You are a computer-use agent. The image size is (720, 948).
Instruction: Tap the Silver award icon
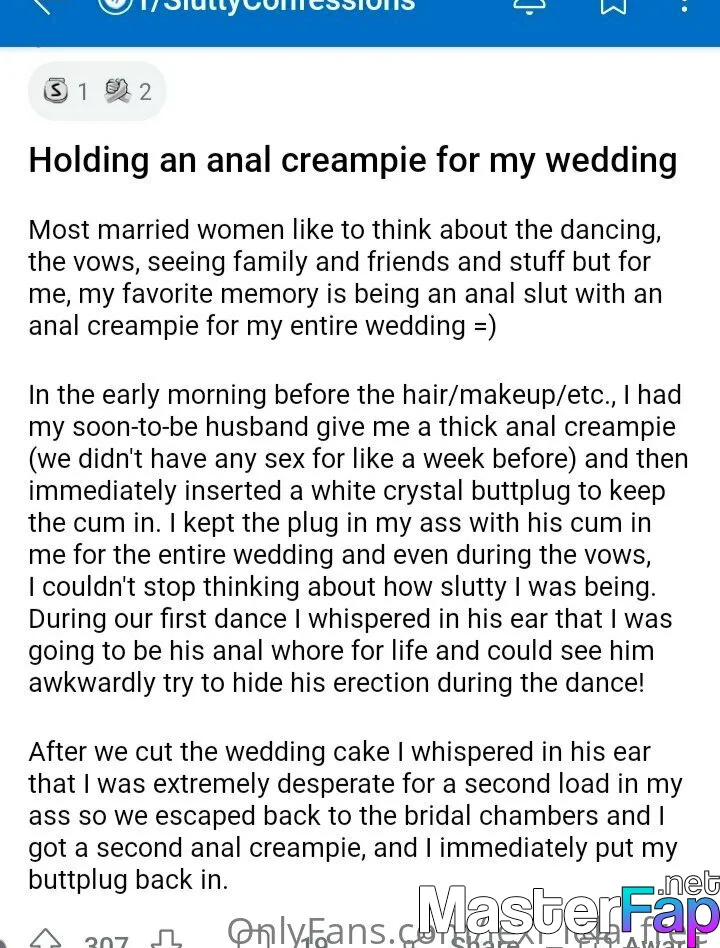click(56, 91)
